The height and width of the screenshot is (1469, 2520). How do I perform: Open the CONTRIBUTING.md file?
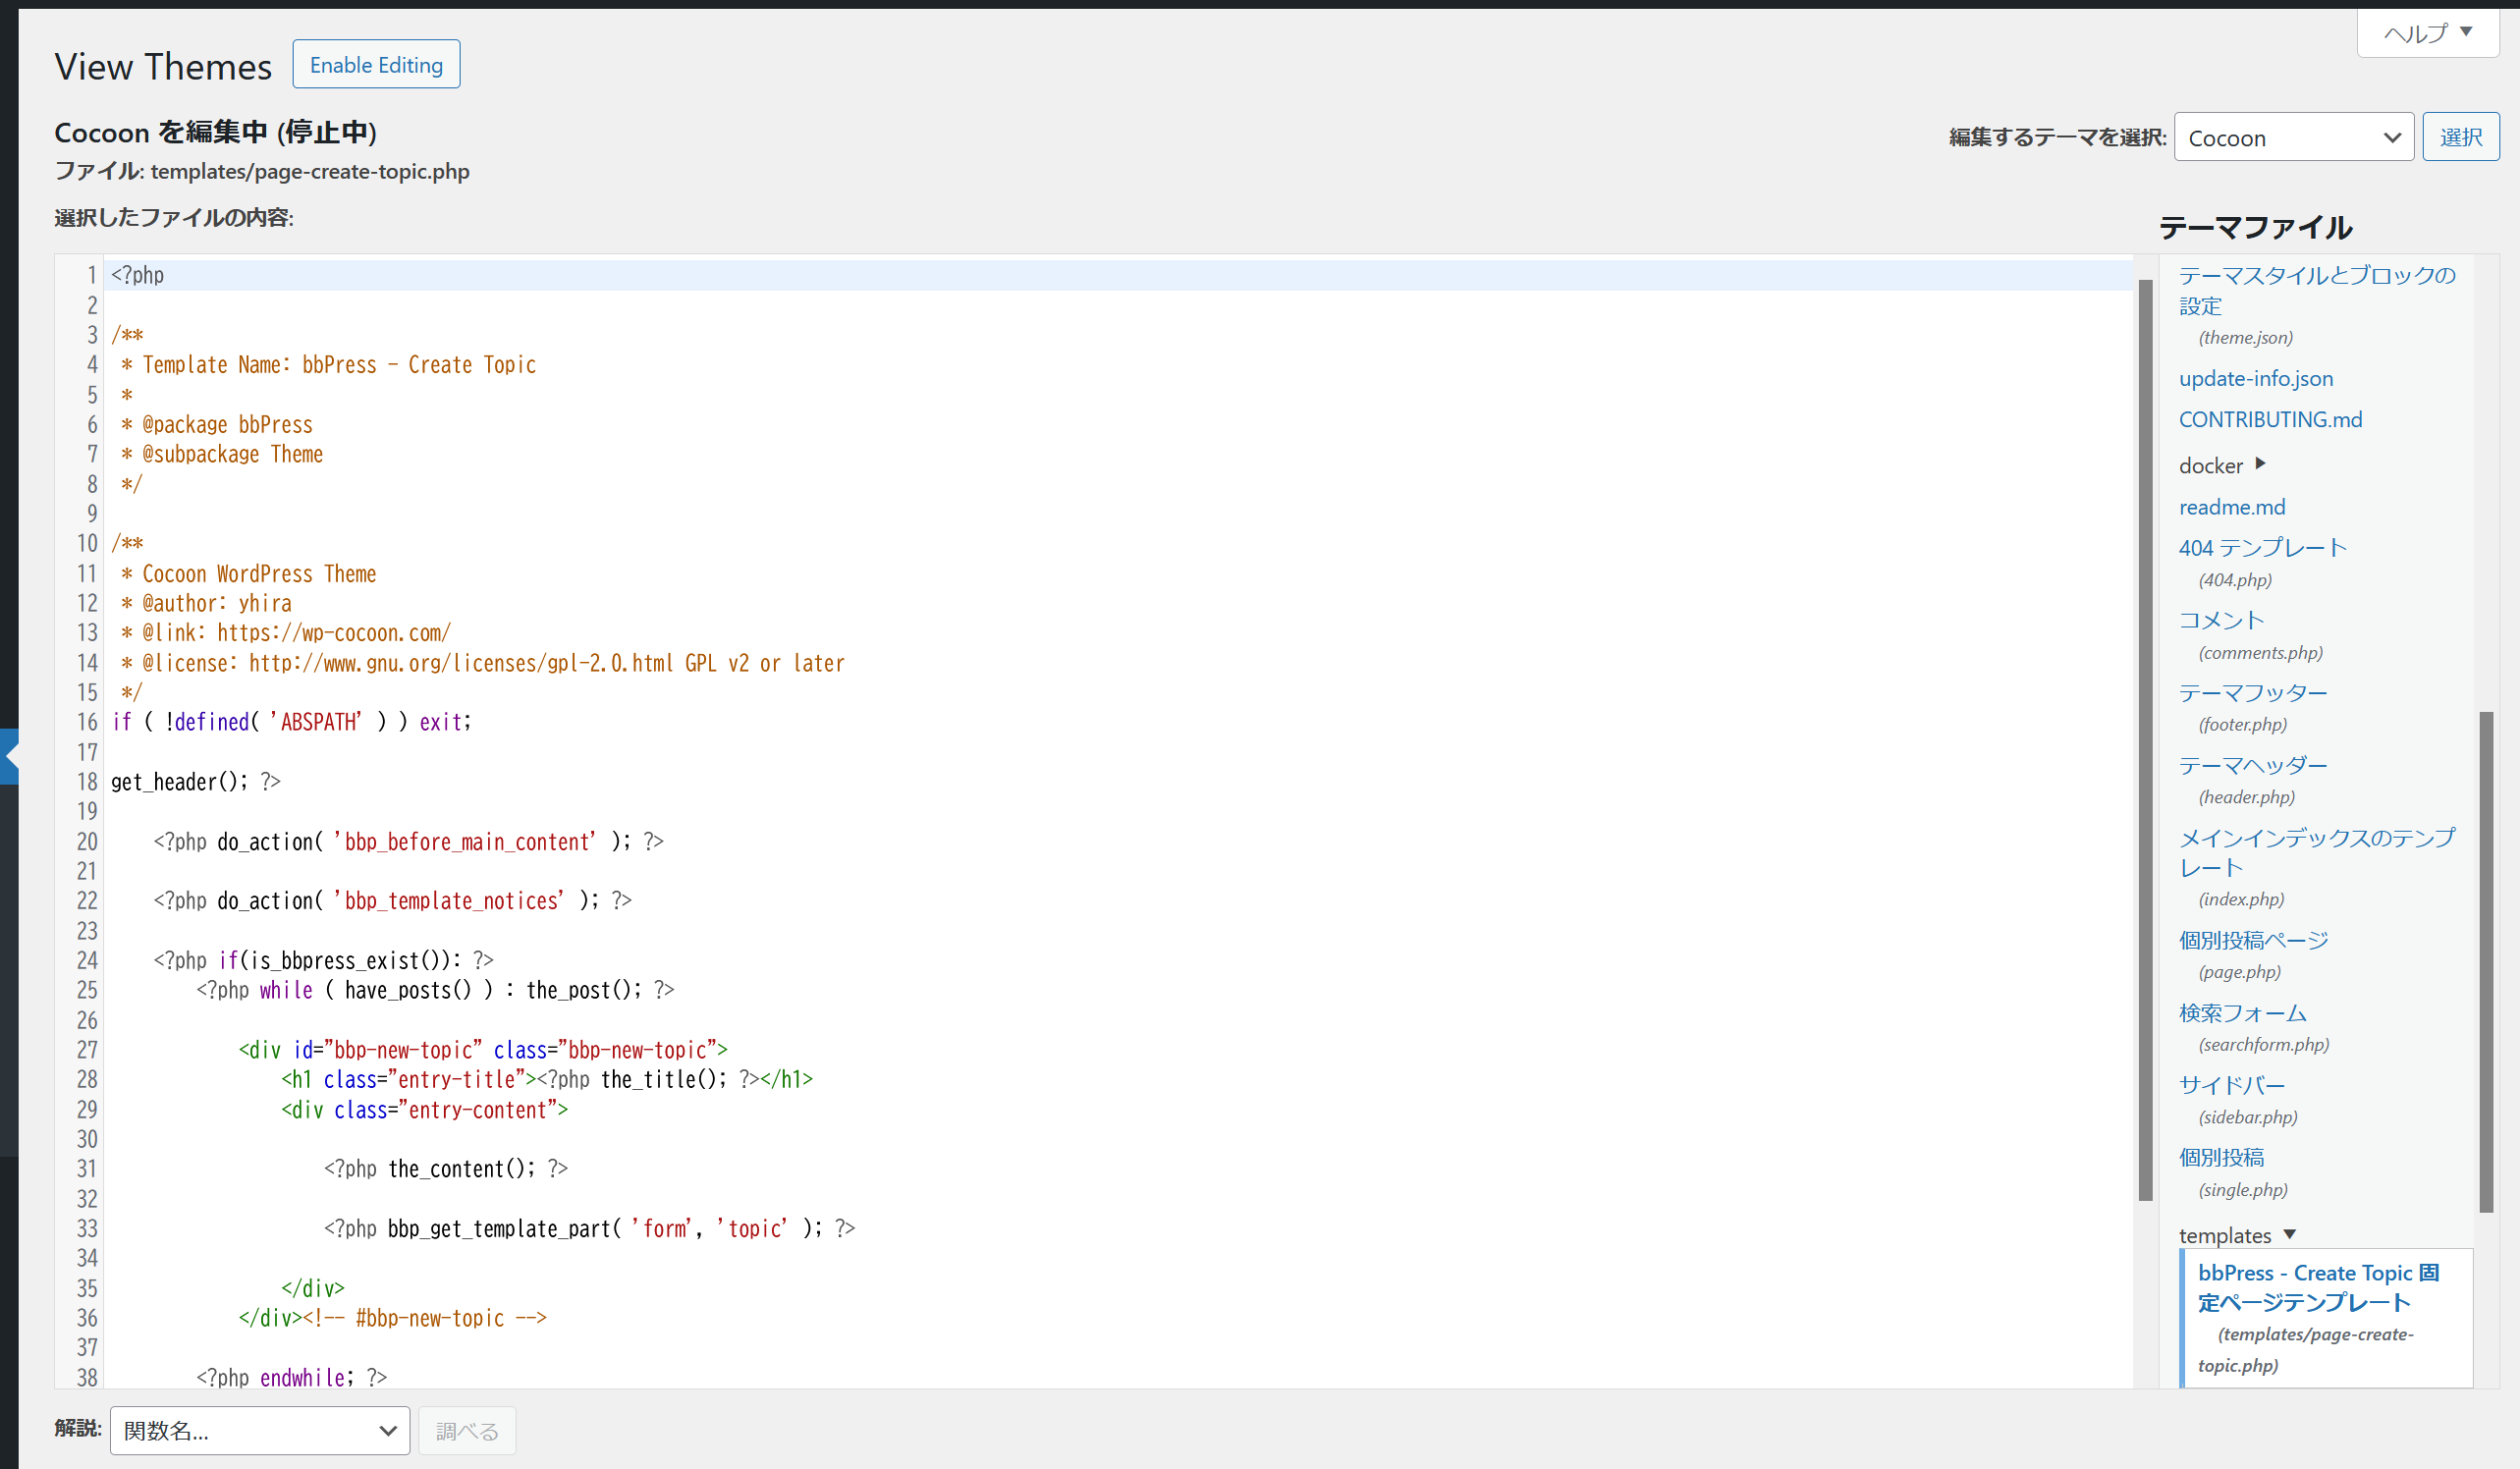click(2270, 419)
